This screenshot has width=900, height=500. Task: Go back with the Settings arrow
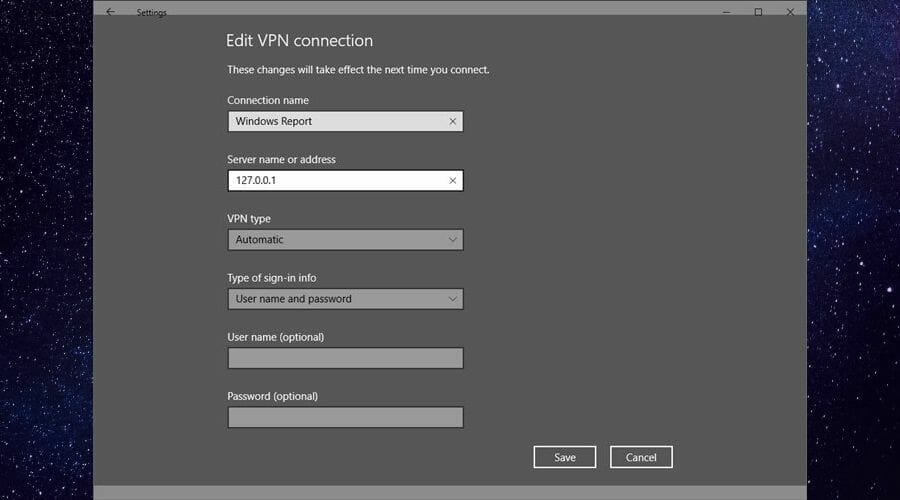pos(110,12)
